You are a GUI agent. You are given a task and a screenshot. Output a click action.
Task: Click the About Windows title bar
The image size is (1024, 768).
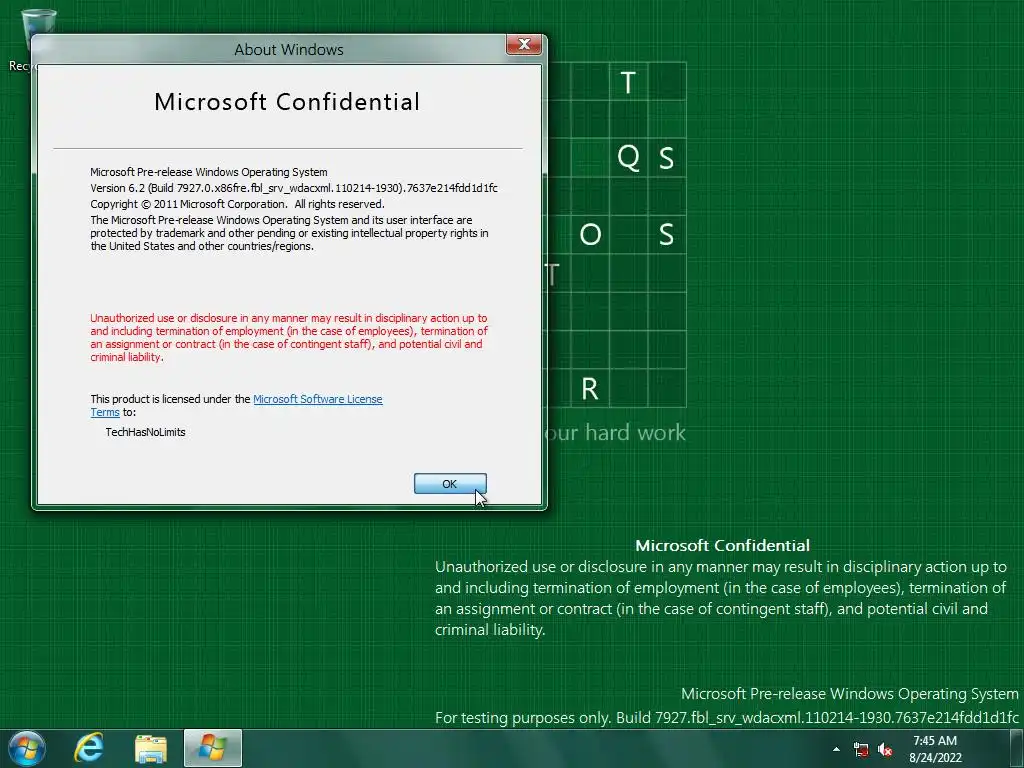point(289,49)
